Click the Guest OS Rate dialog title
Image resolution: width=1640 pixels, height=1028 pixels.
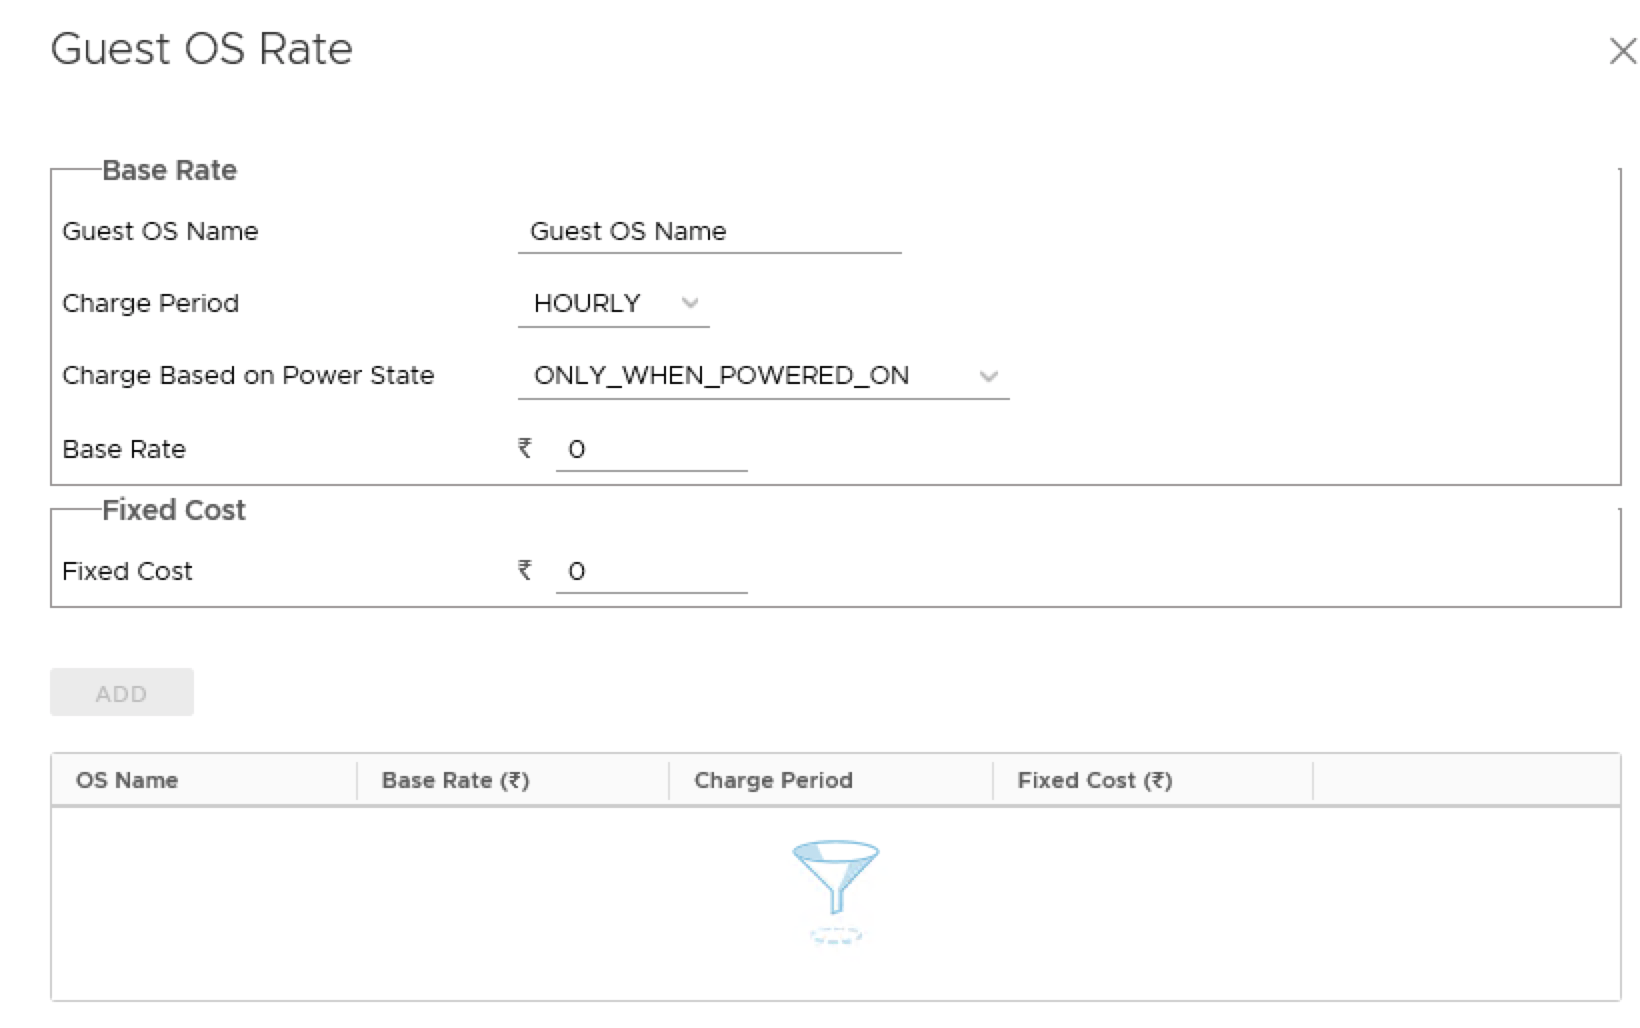[201, 49]
